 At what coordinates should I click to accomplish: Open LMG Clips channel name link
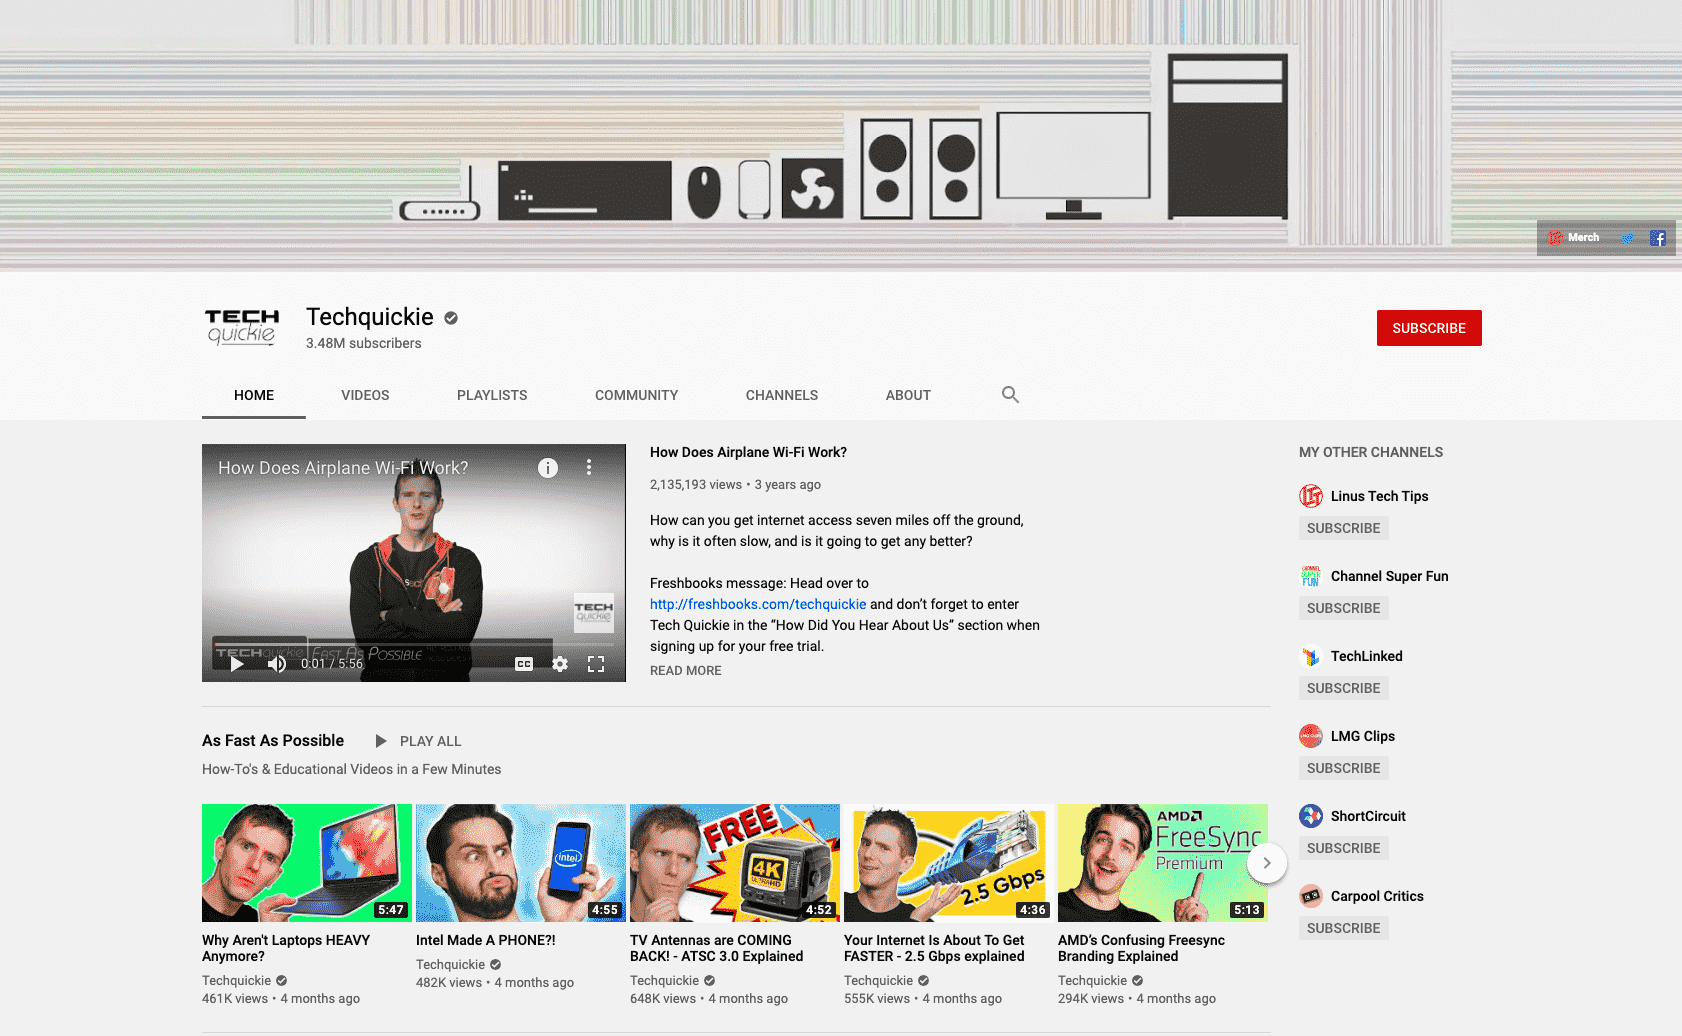click(x=1362, y=736)
